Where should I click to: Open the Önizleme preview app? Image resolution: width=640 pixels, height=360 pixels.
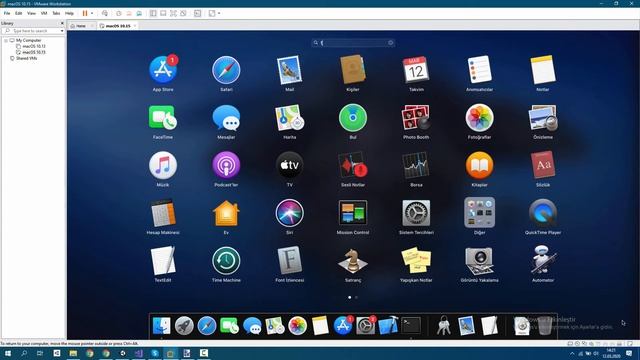pyautogui.click(x=543, y=118)
